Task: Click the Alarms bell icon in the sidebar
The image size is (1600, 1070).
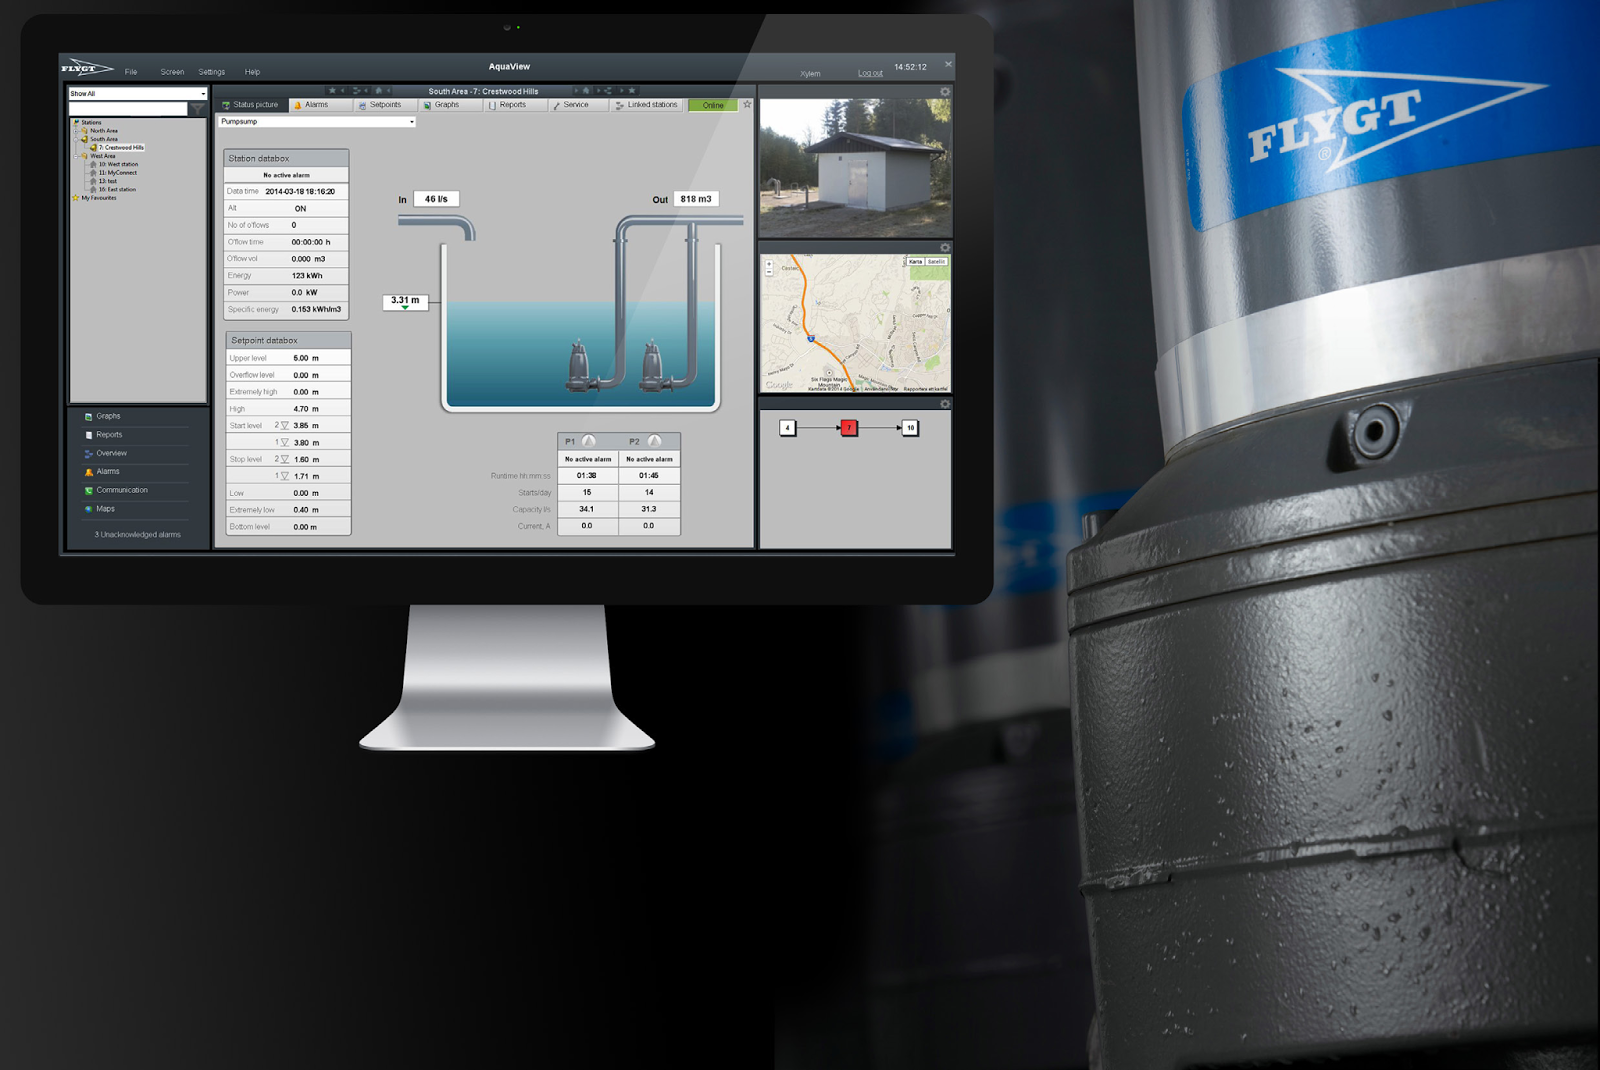Action: (89, 472)
